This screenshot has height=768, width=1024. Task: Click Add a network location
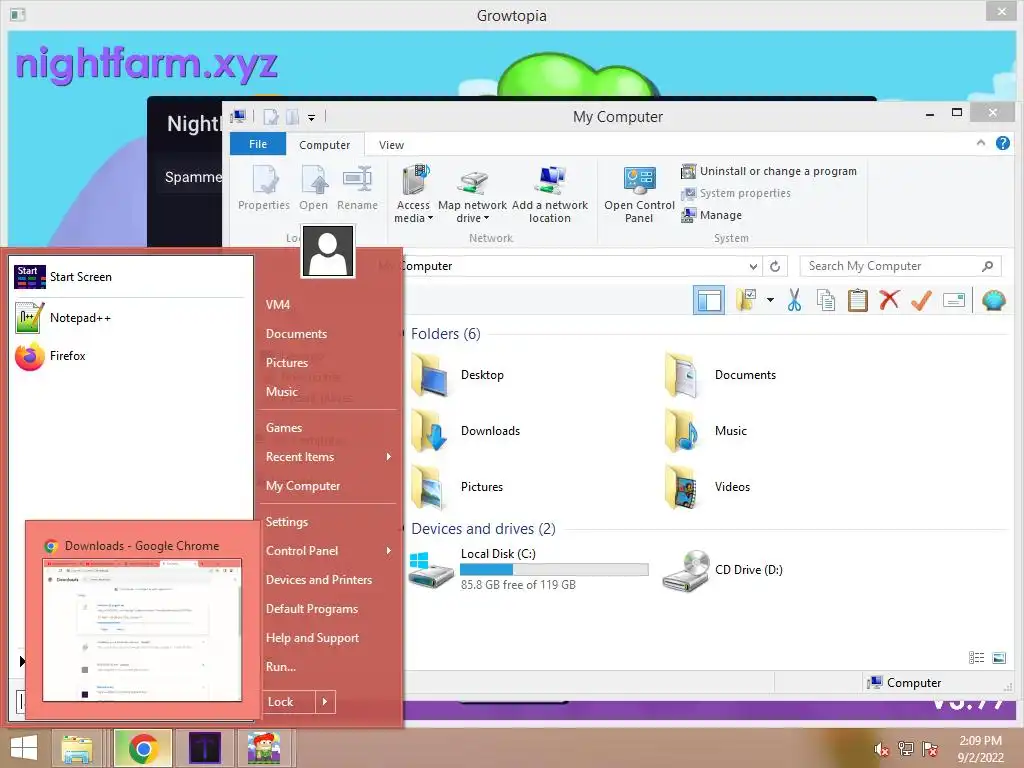tap(550, 194)
